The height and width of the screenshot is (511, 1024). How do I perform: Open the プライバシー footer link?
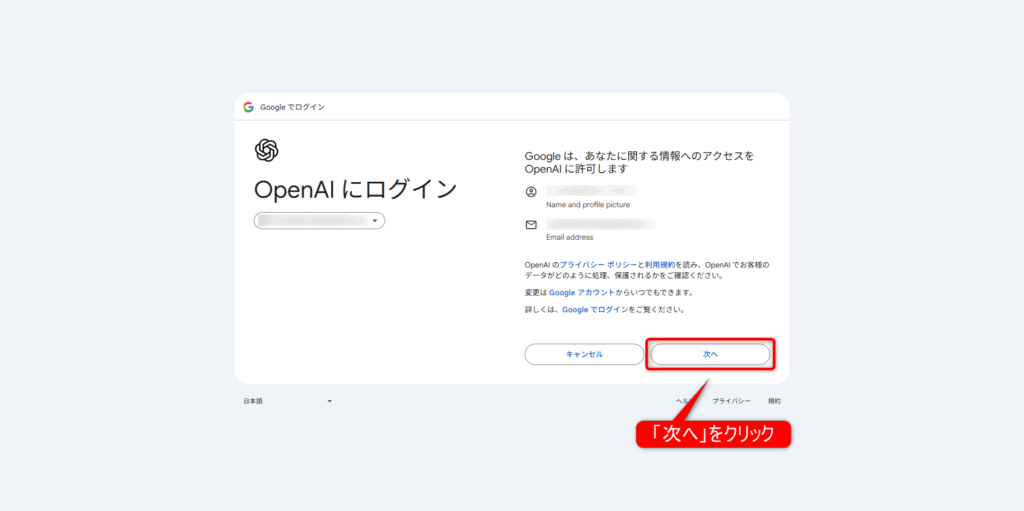click(x=731, y=401)
